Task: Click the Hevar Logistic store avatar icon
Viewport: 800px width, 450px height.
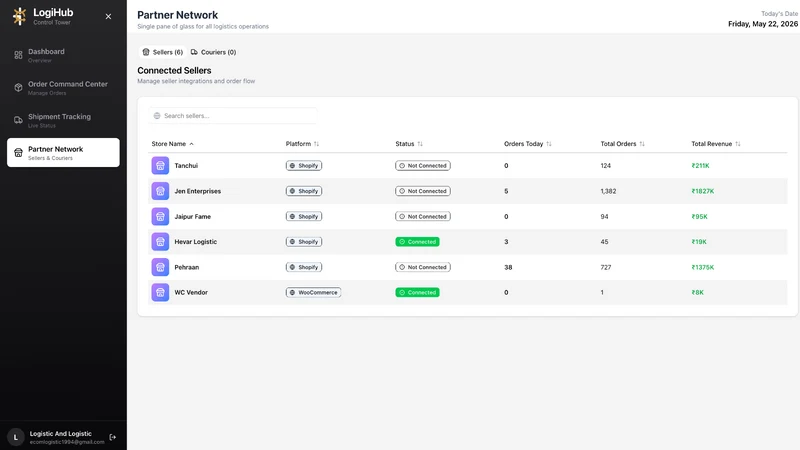Action: (160, 242)
